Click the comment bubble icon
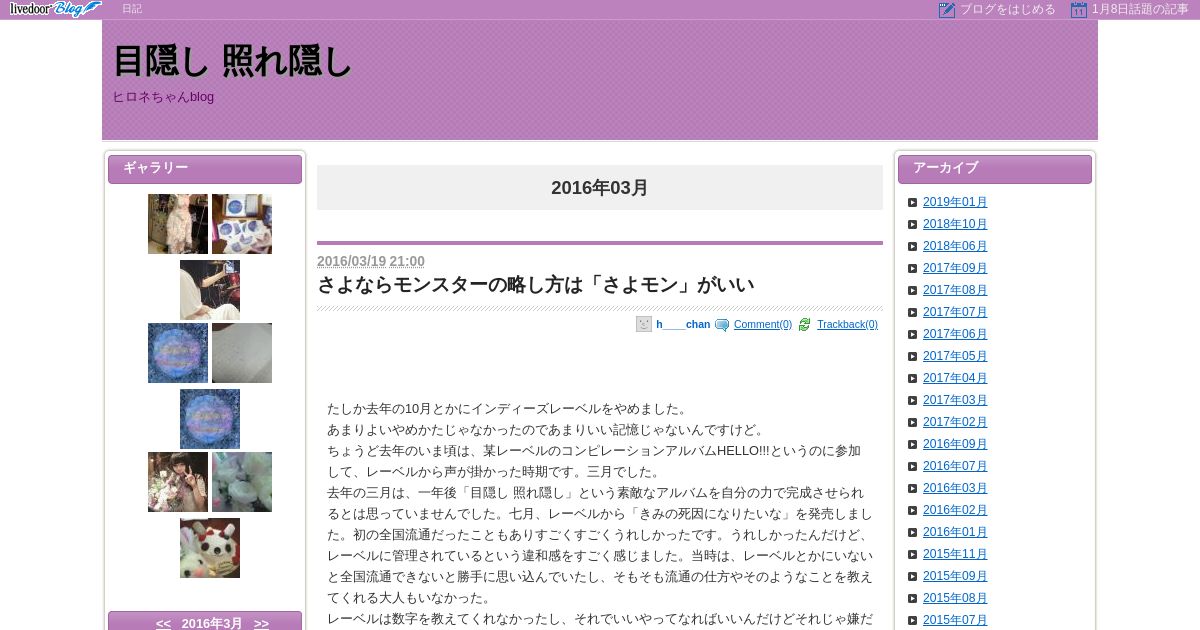Screen dimensions: 1200x630 pyautogui.click(x=722, y=325)
